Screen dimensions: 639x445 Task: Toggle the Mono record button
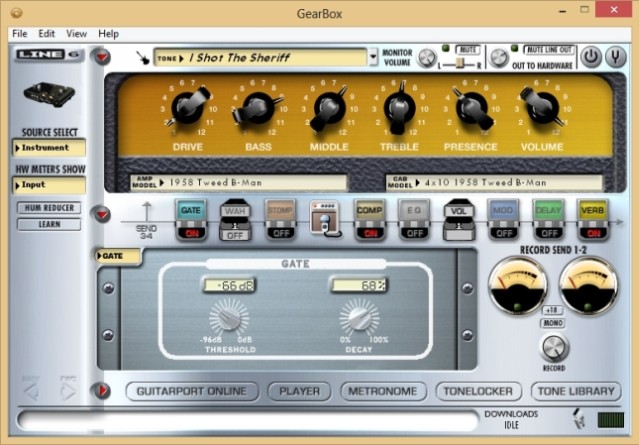553,323
